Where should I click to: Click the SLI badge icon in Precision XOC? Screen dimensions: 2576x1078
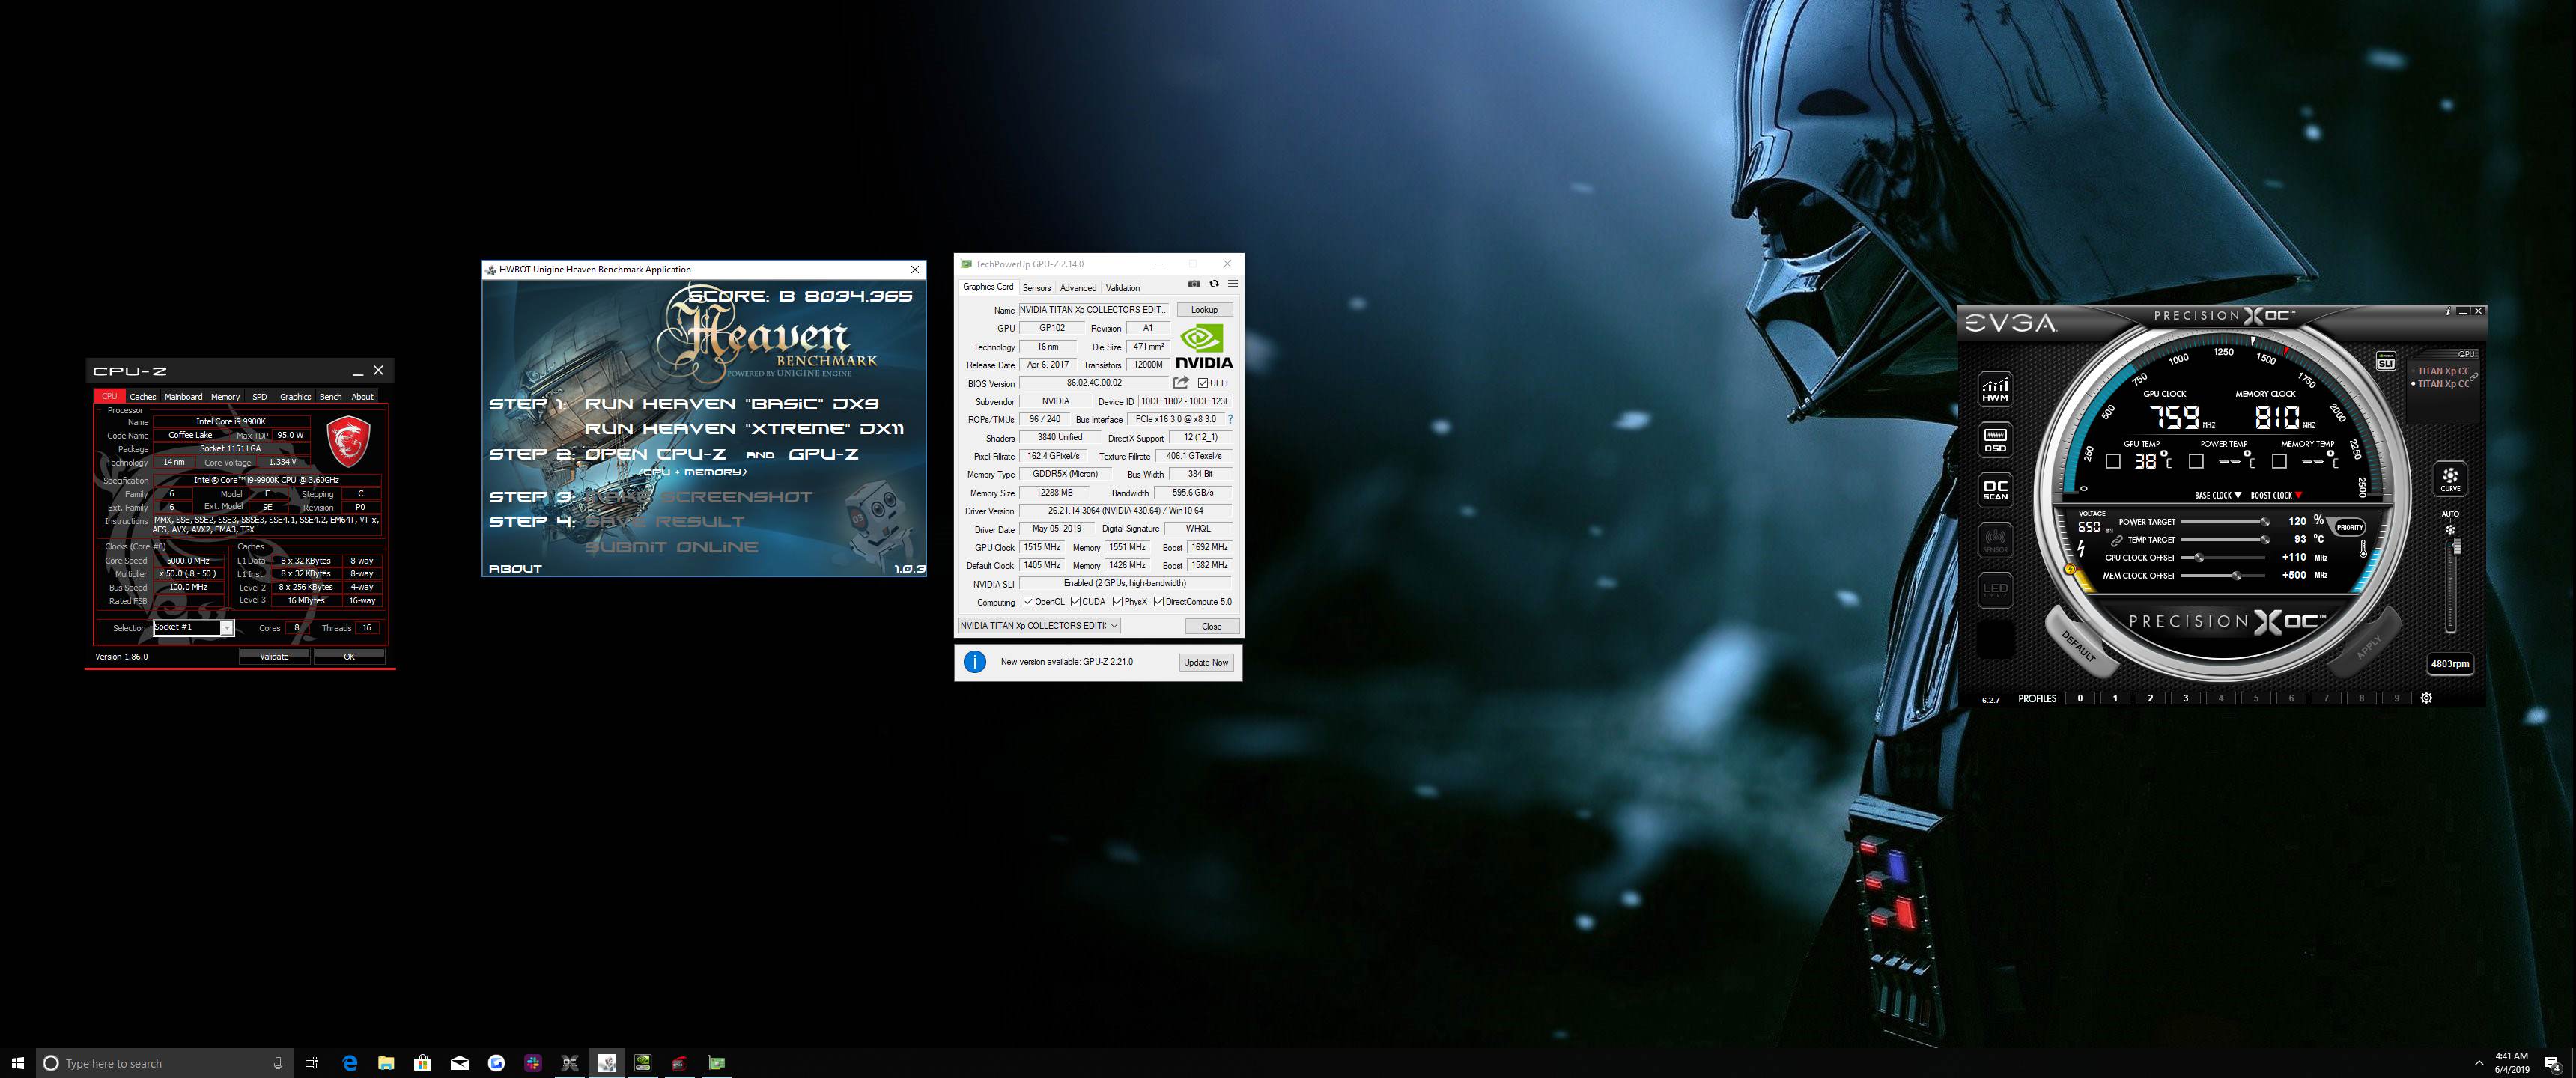[2386, 361]
